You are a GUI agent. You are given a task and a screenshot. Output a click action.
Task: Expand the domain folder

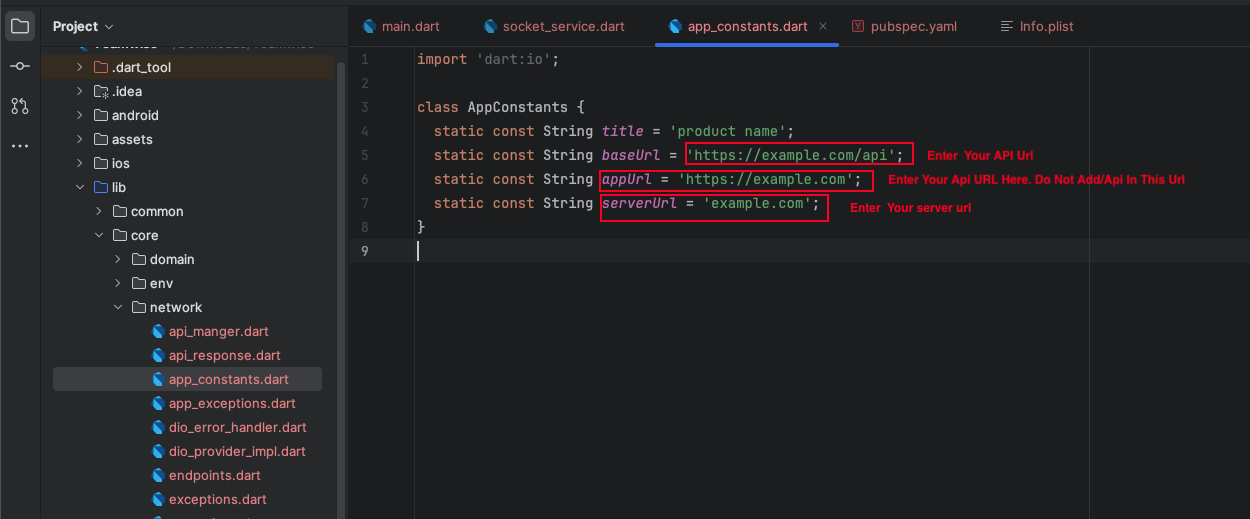tap(118, 259)
